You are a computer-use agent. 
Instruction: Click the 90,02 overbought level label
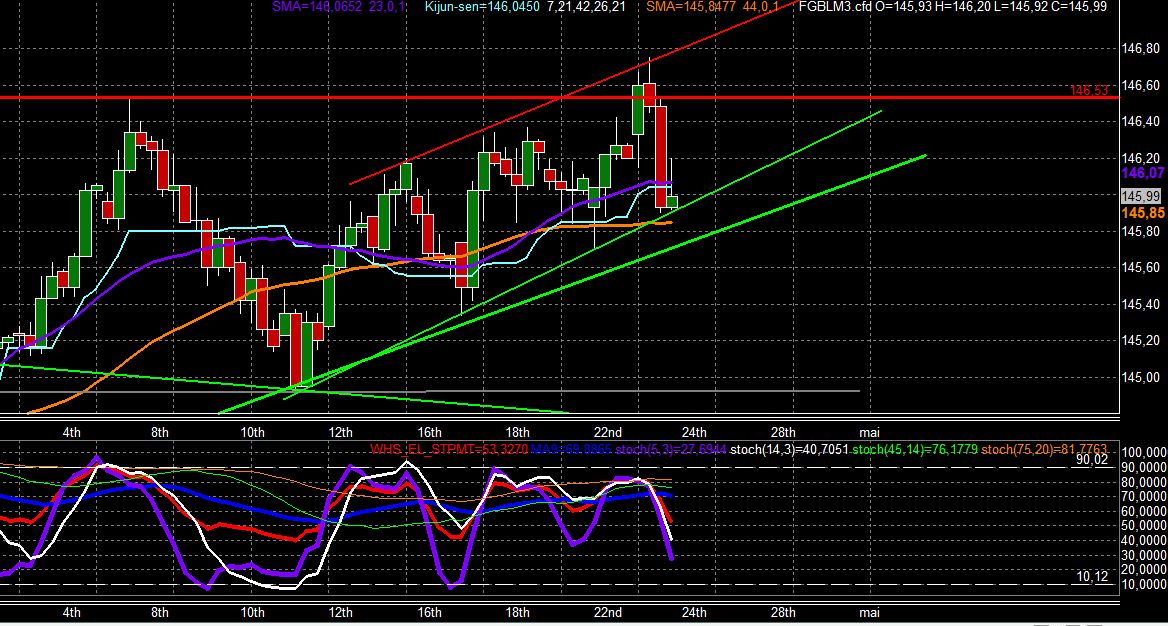click(1092, 460)
